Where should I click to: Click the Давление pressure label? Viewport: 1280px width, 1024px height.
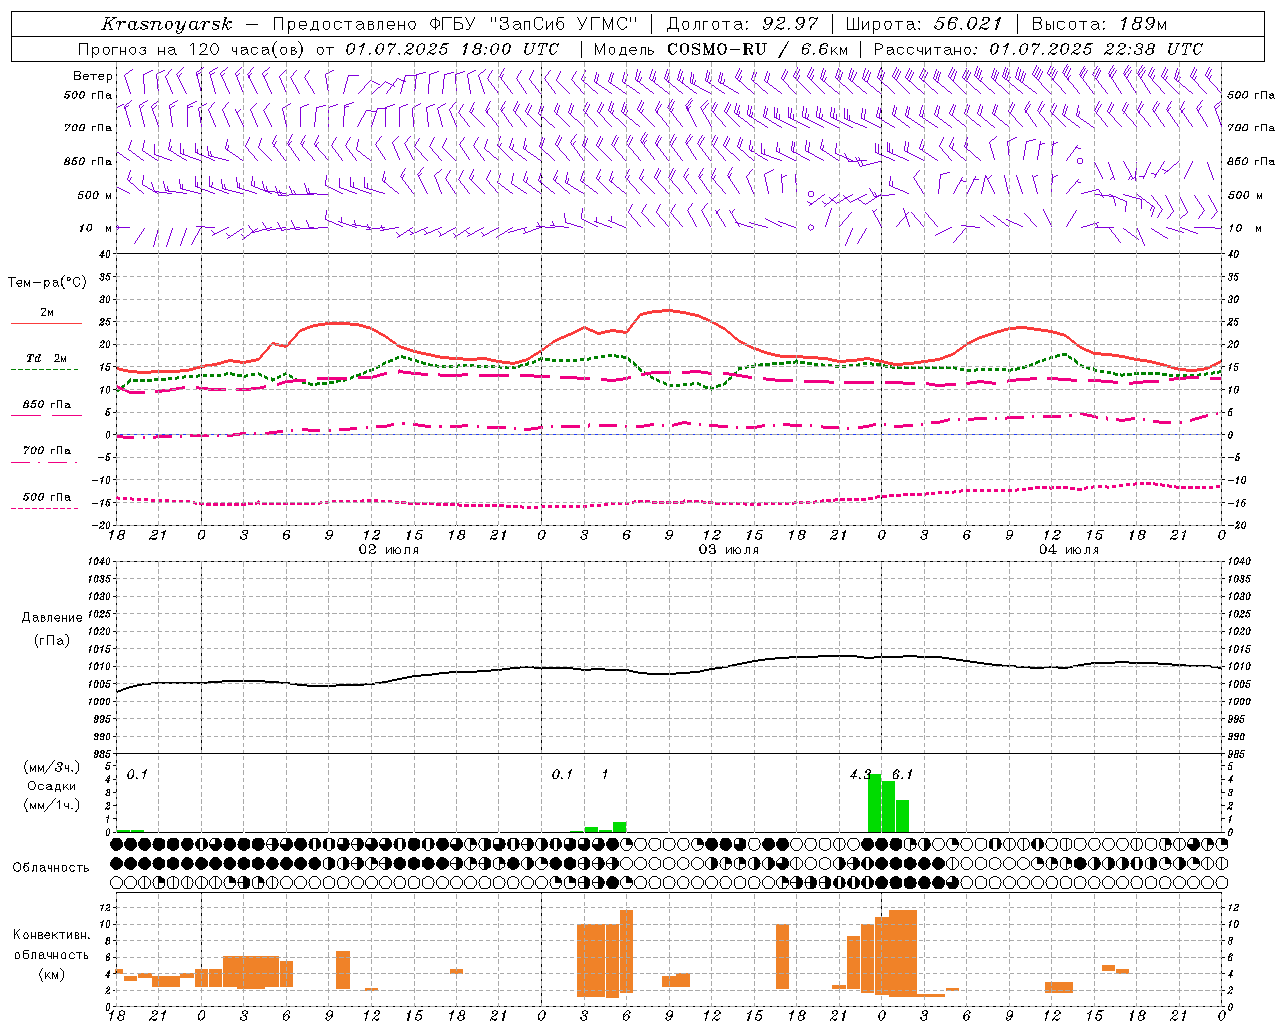[52, 618]
